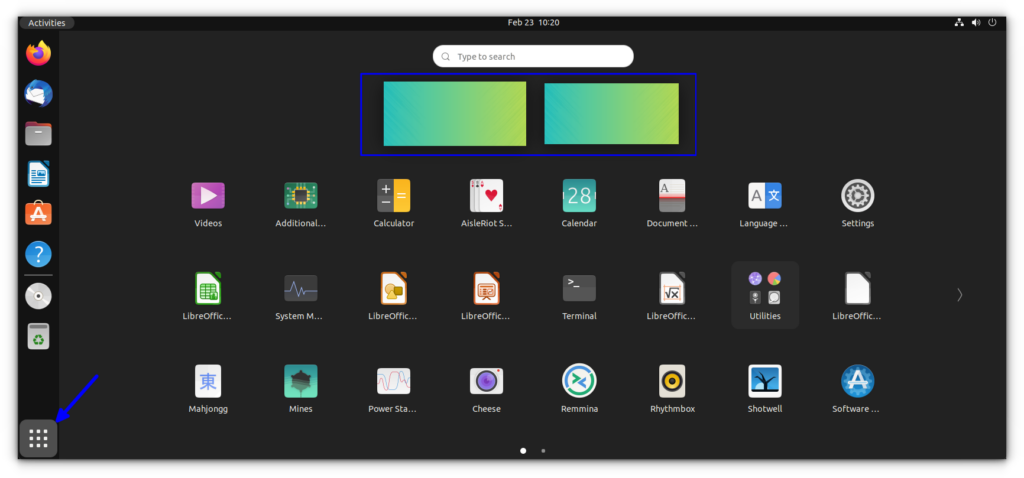The height and width of the screenshot is (478, 1024).
Task: Select the second workspace thumbnail
Action: (611, 114)
